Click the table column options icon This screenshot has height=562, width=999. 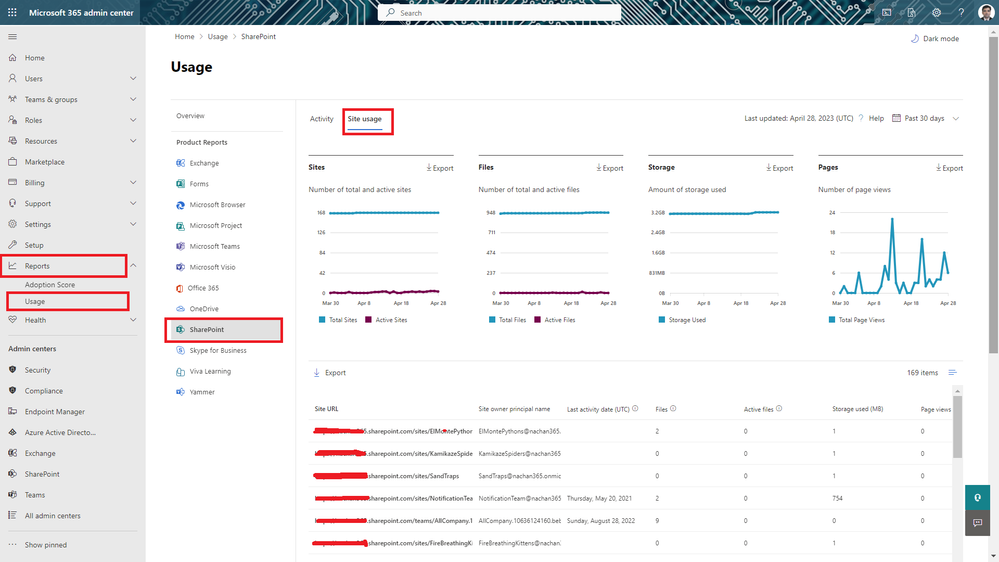[x=952, y=373]
